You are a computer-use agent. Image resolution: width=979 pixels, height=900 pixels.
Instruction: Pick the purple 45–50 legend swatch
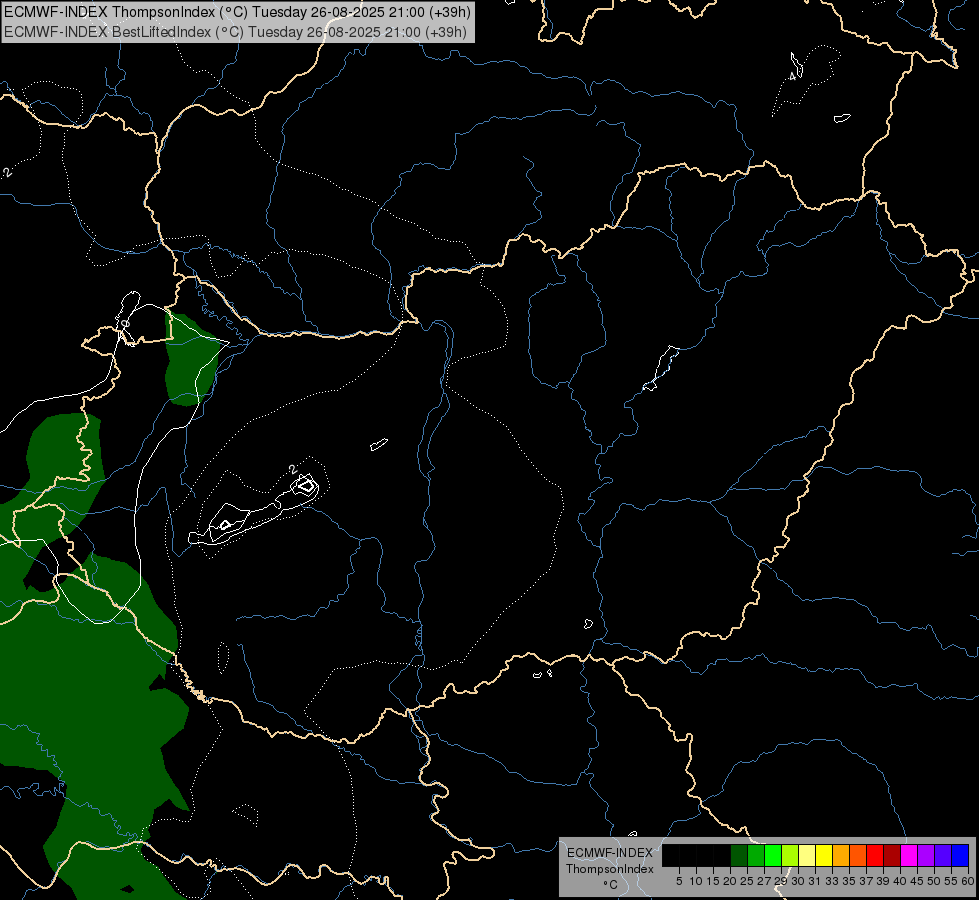click(x=926, y=855)
